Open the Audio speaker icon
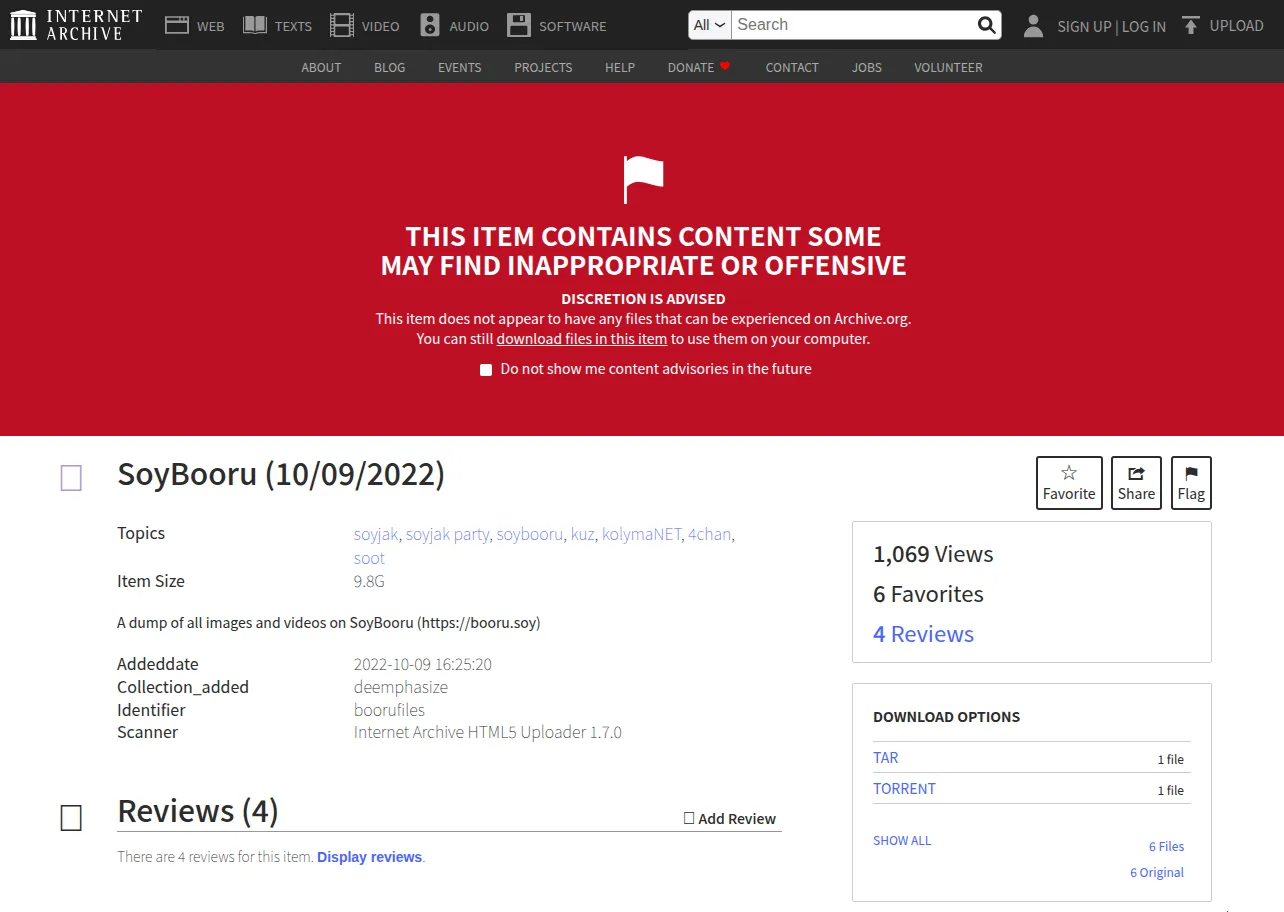Viewport: 1284px width, 912px height. click(x=430, y=25)
